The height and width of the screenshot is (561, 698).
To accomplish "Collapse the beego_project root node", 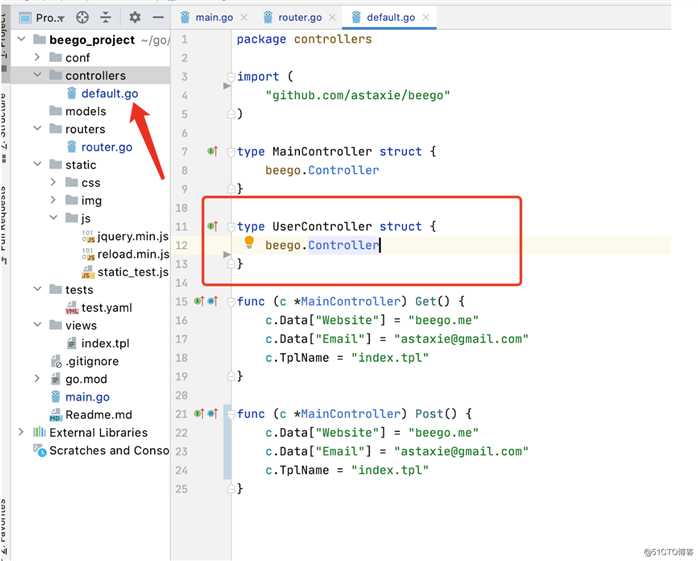I will pos(21,39).
